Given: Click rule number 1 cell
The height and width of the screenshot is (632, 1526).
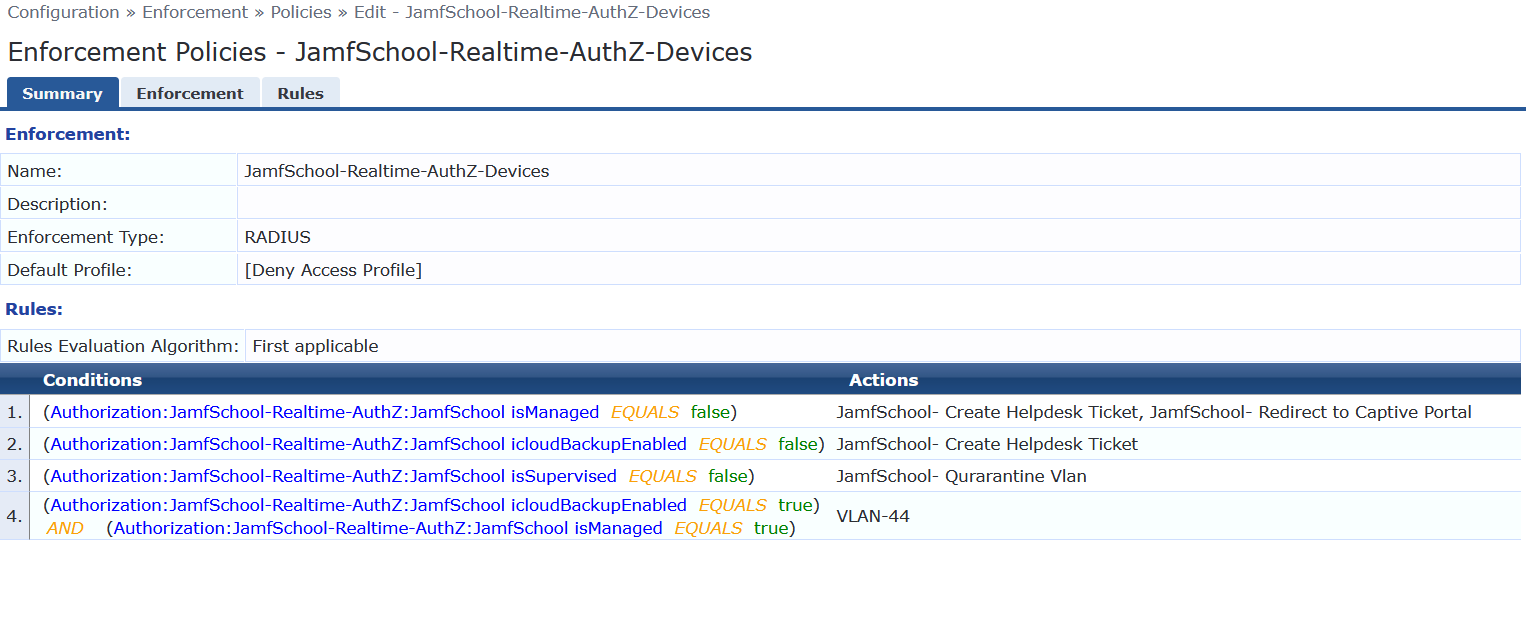Looking at the screenshot, I should 14,412.
